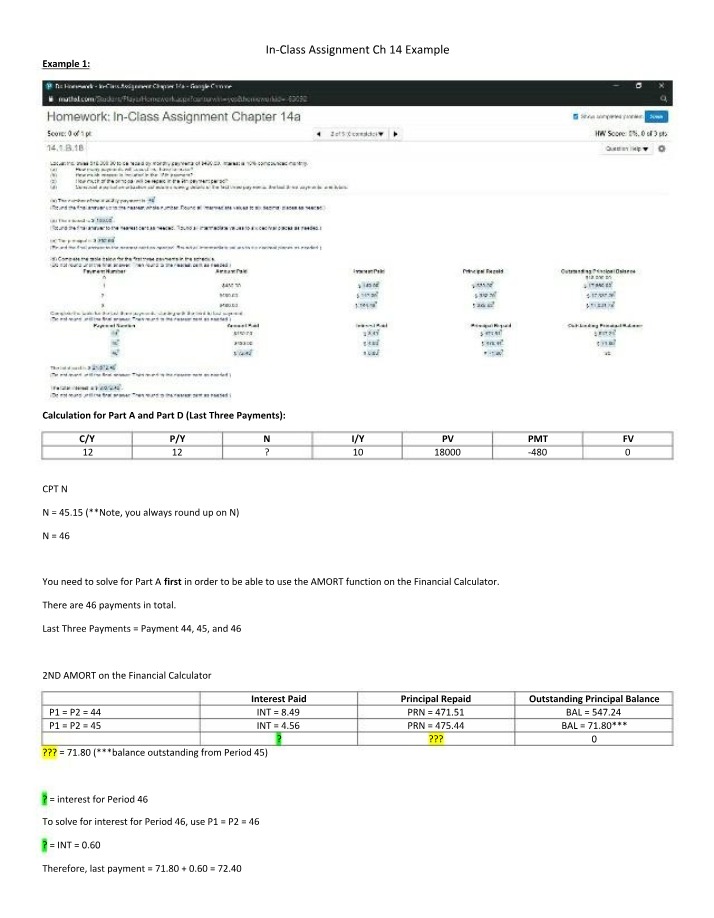Screen dimensions: 714x918
Task: Click the I/Y cell showing 10
Action: click(358, 452)
